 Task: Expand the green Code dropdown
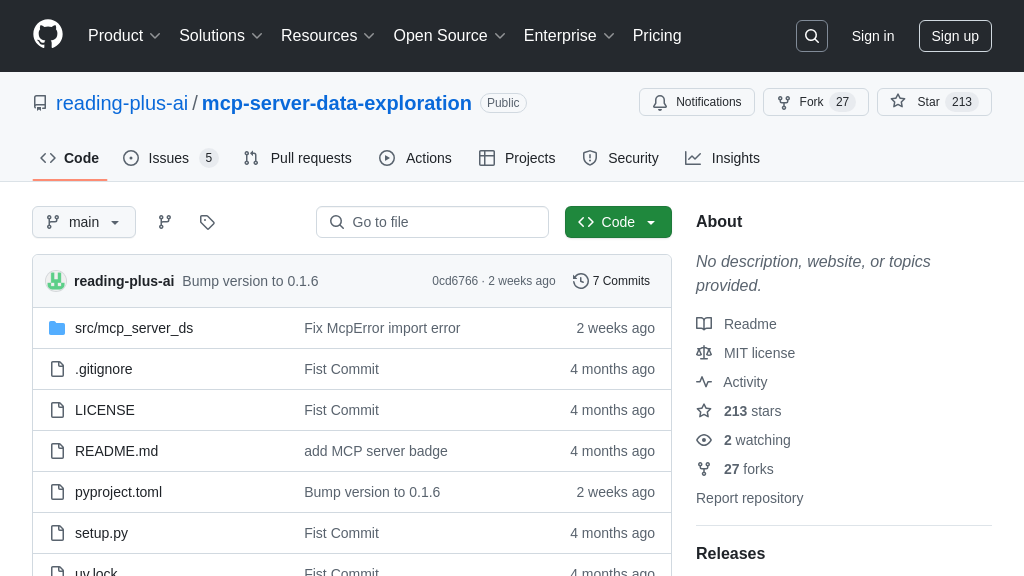[618, 222]
